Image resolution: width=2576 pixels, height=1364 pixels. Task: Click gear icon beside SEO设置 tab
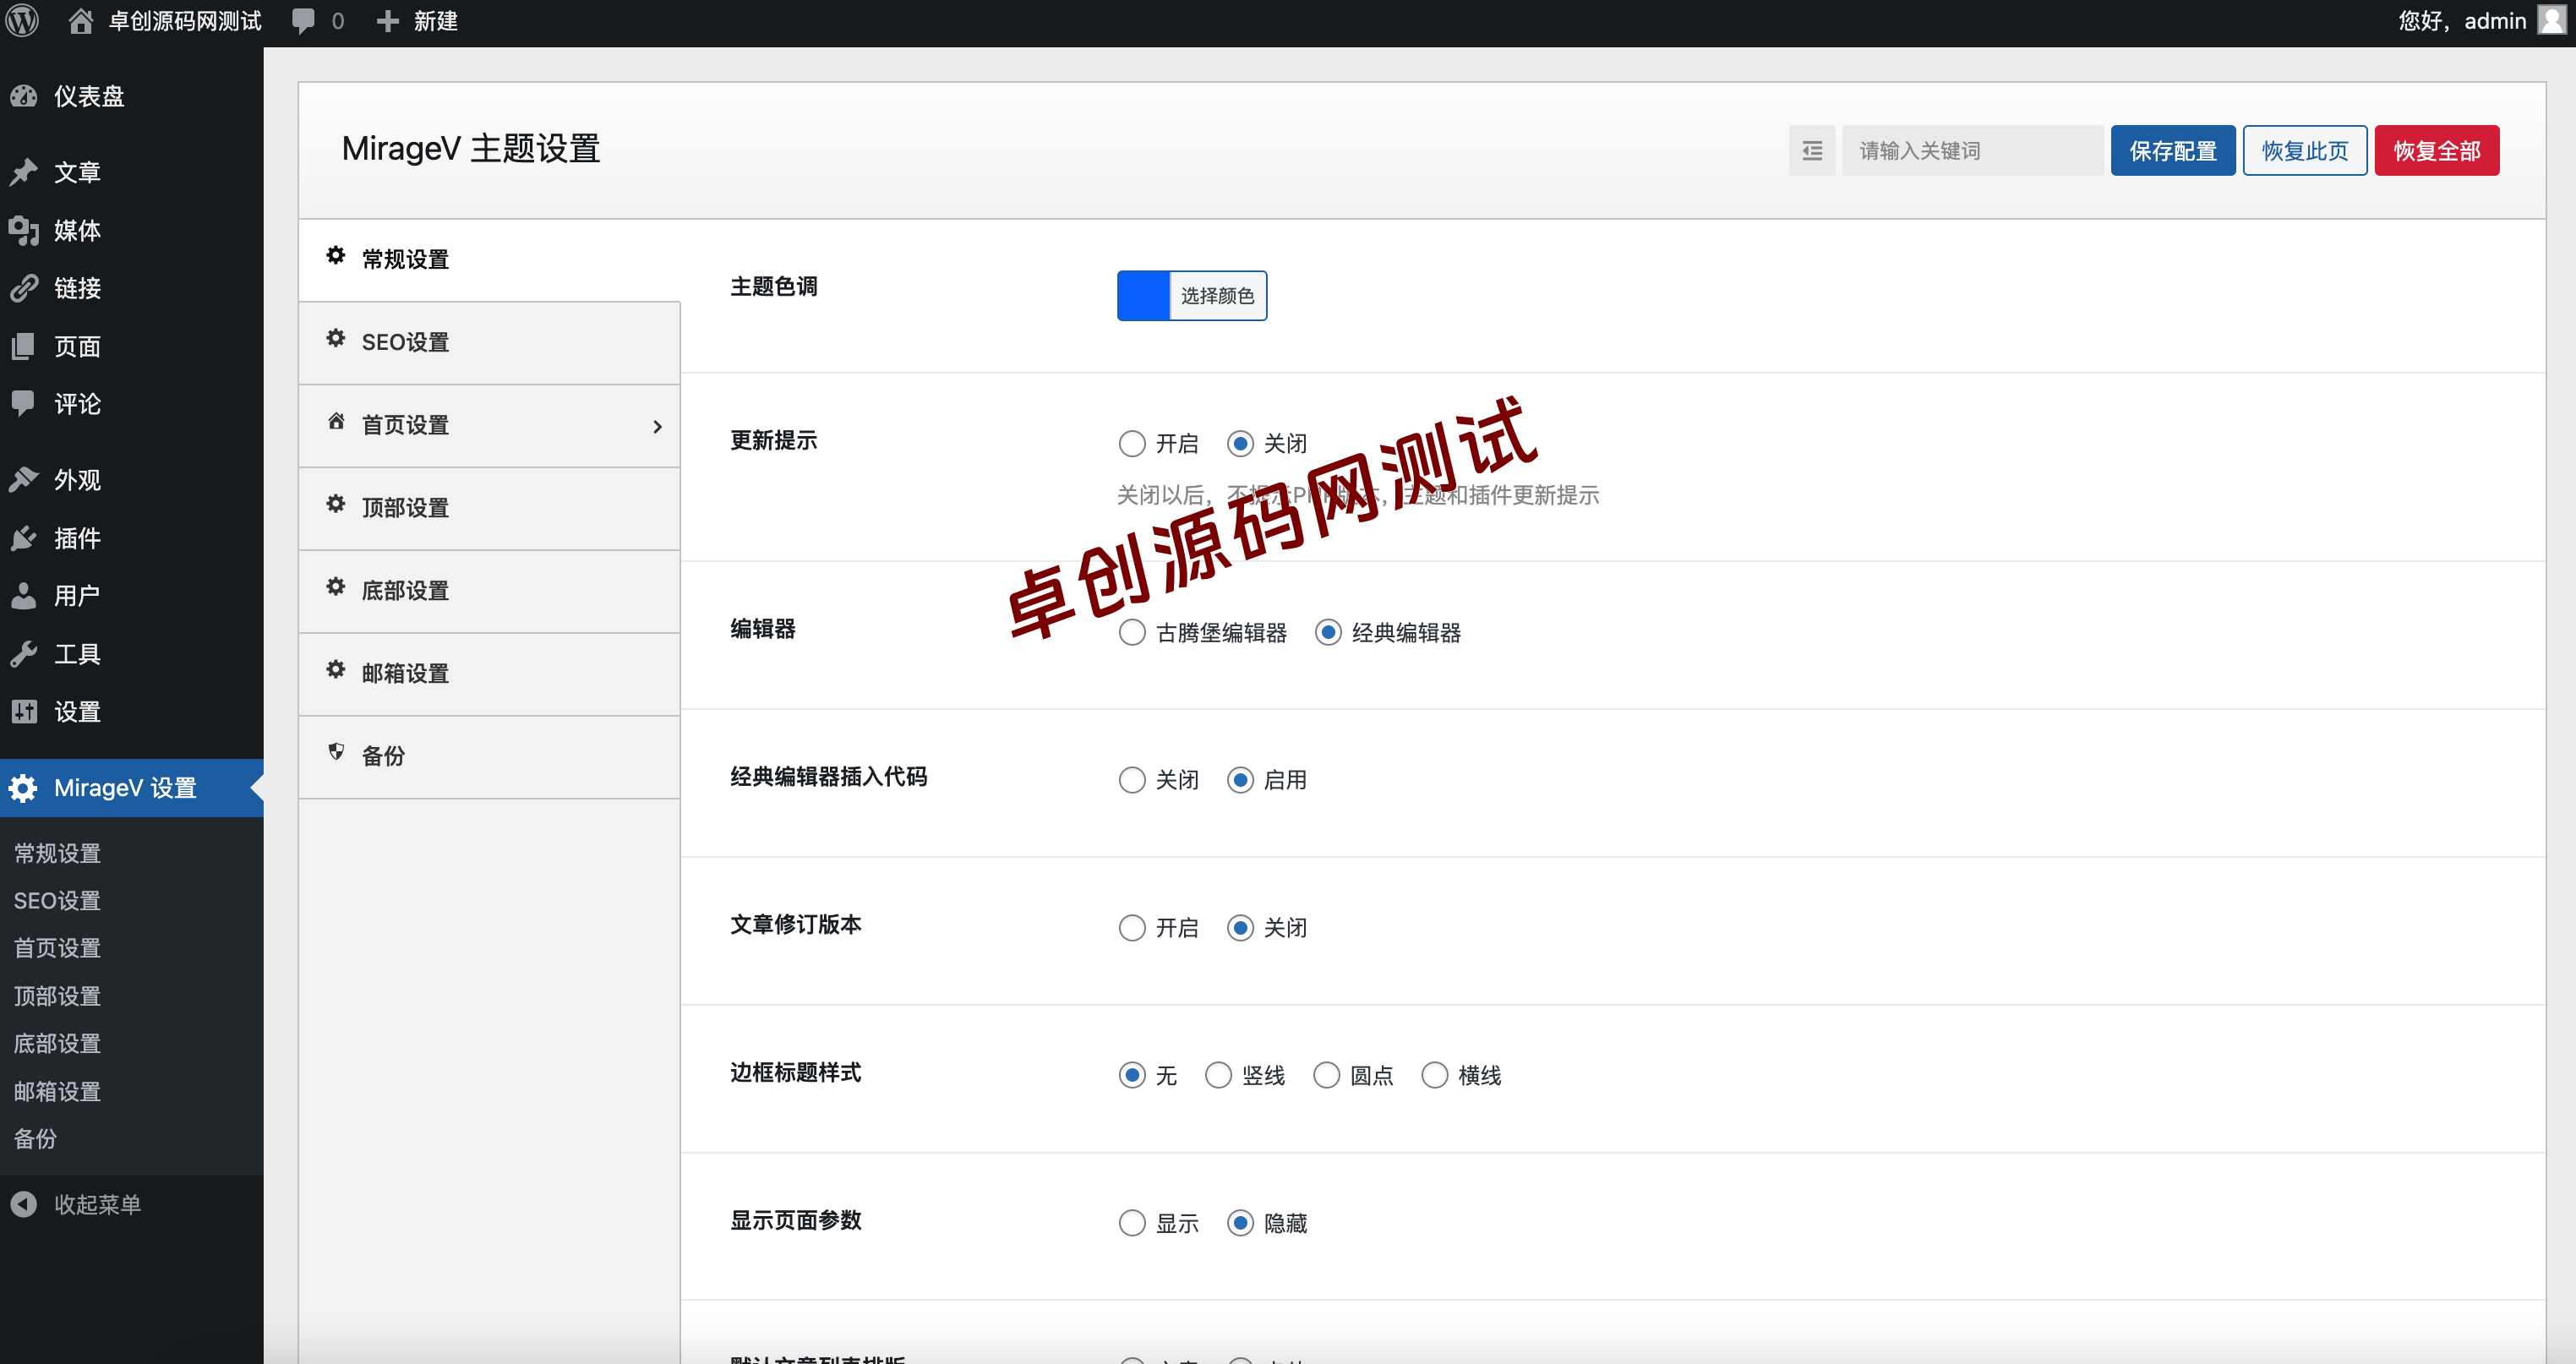[336, 339]
